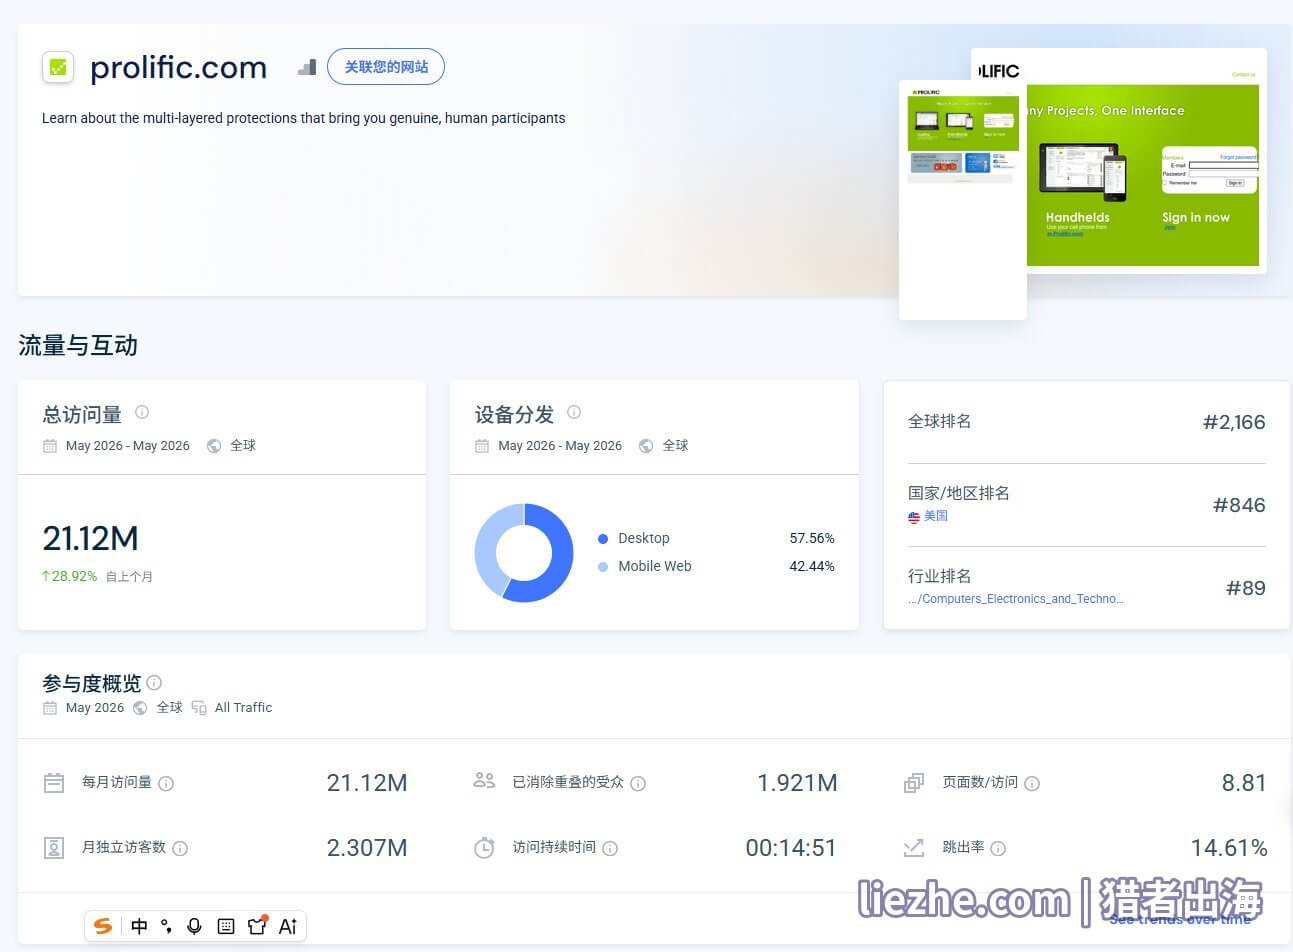
Task: Open the 美国 country rank link
Action: coord(936,516)
